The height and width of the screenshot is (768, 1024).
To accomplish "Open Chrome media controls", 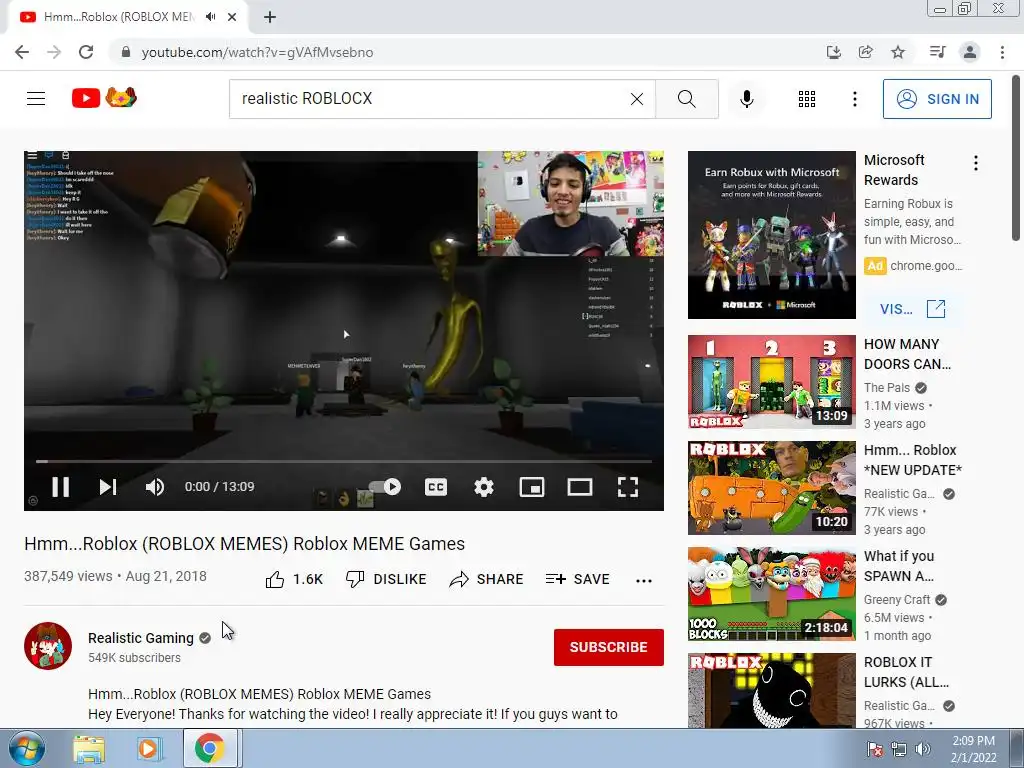I will click(x=937, y=52).
